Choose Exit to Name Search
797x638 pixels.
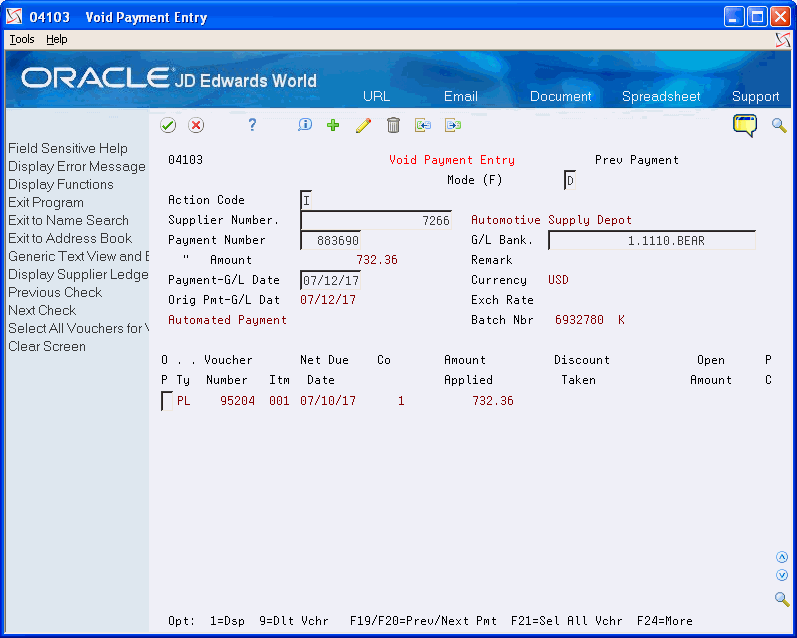coord(68,221)
